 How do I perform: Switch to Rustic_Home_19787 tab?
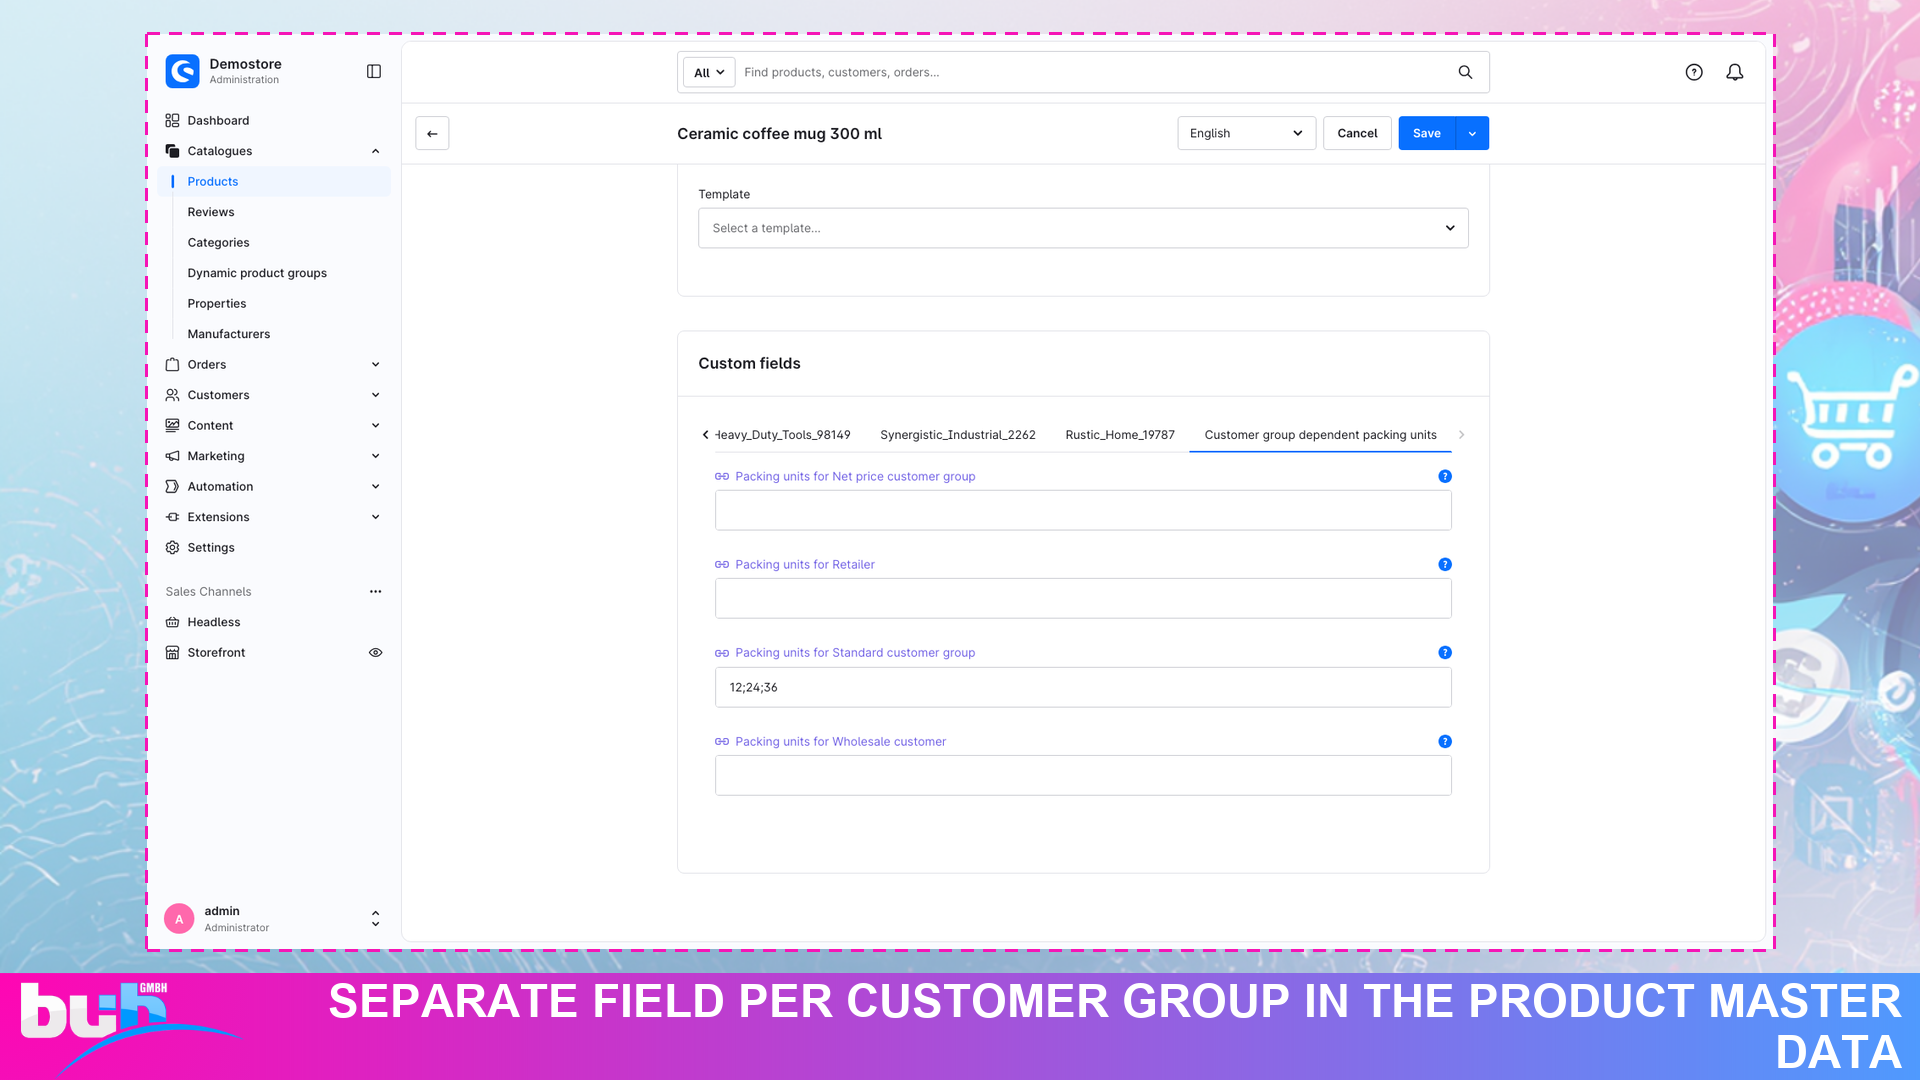[x=1119, y=434]
